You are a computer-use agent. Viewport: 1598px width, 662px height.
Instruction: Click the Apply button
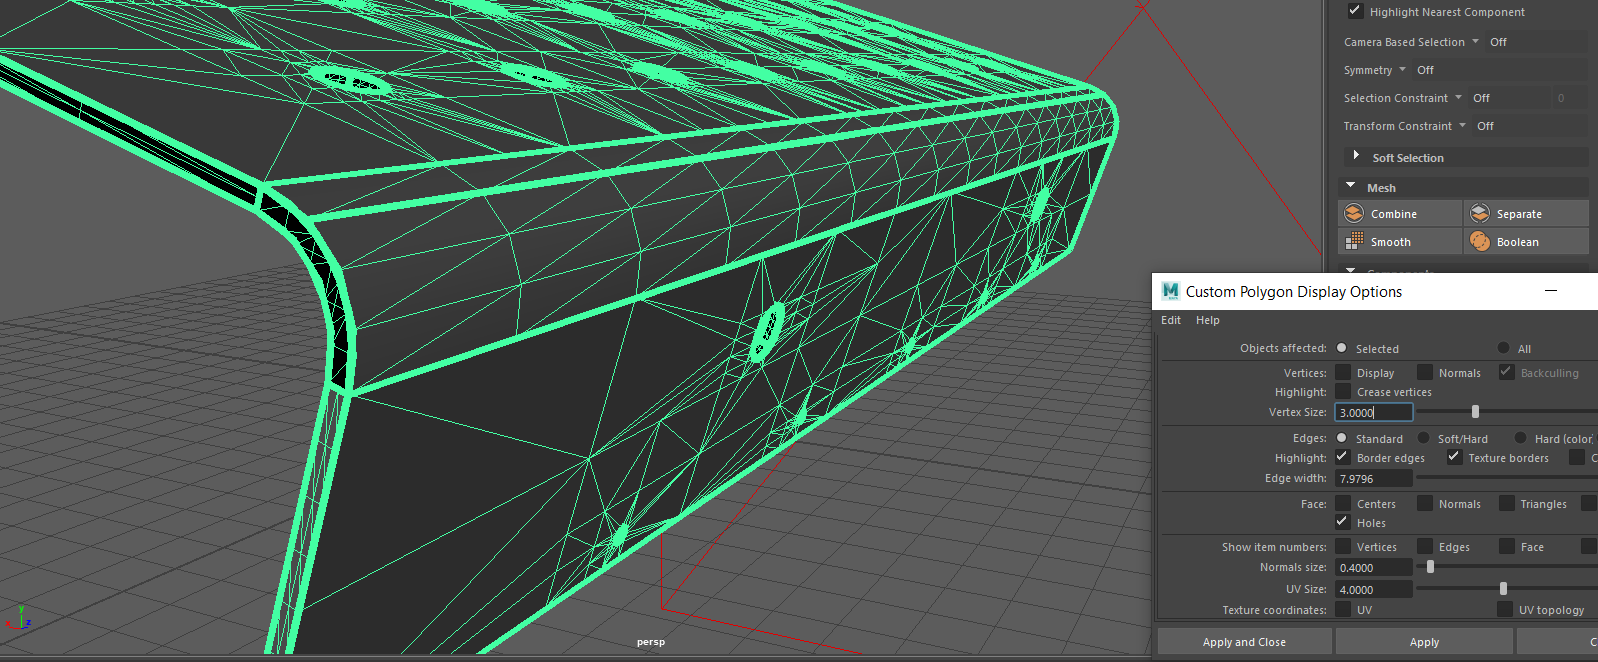(x=1424, y=642)
